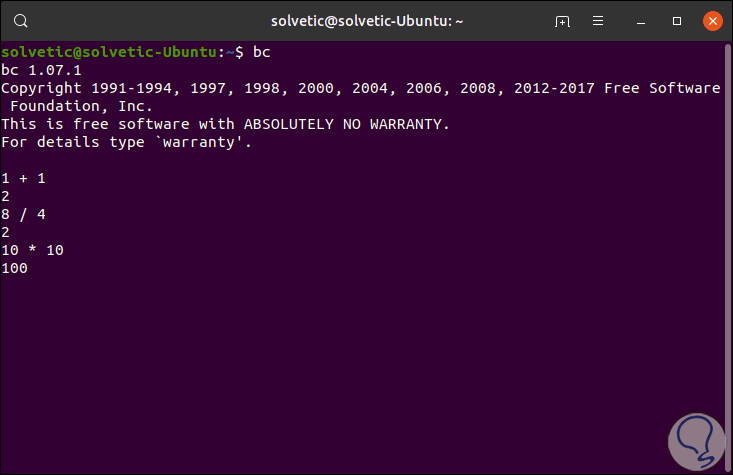This screenshot has height=475, width=733.
Task: Click the 'Foundation, Inc.' line
Action: coord(81,106)
